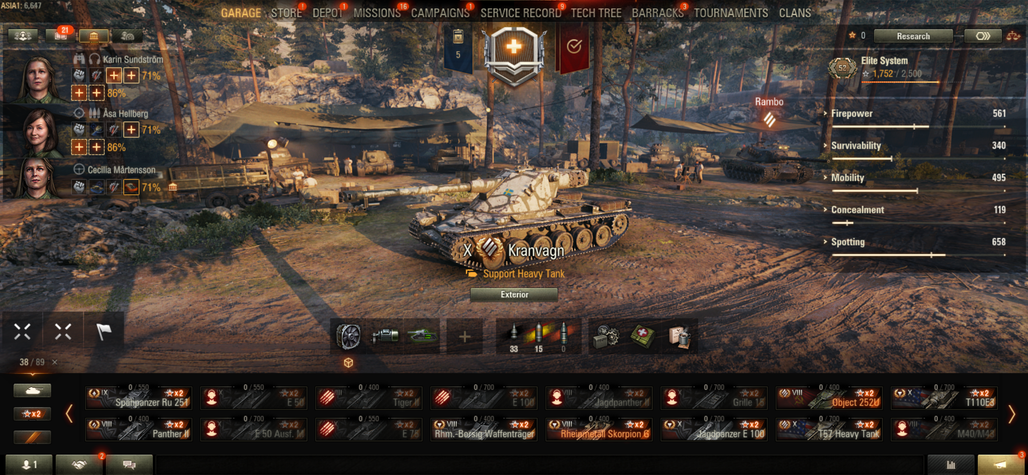Viewport: 1028px width, 475px height.
Task: Click the handshake icon in bottom bar
Action: pos(79,465)
